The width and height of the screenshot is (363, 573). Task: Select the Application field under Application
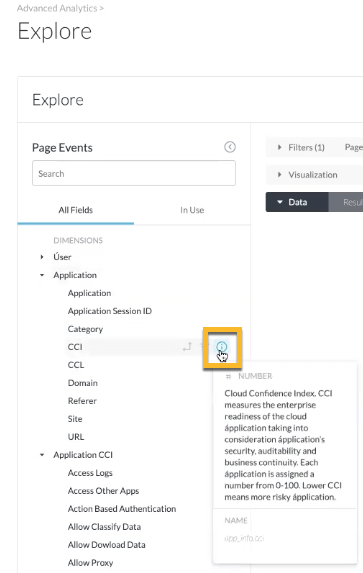(x=89, y=293)
